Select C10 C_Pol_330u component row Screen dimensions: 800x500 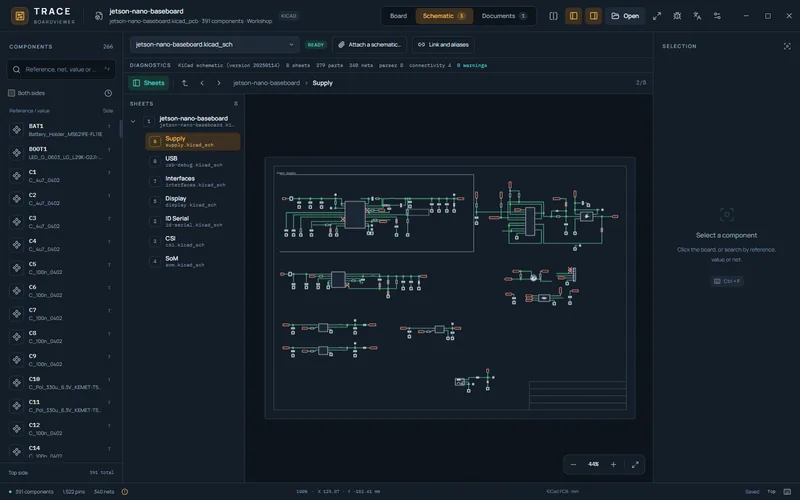(x=61, y=383)
